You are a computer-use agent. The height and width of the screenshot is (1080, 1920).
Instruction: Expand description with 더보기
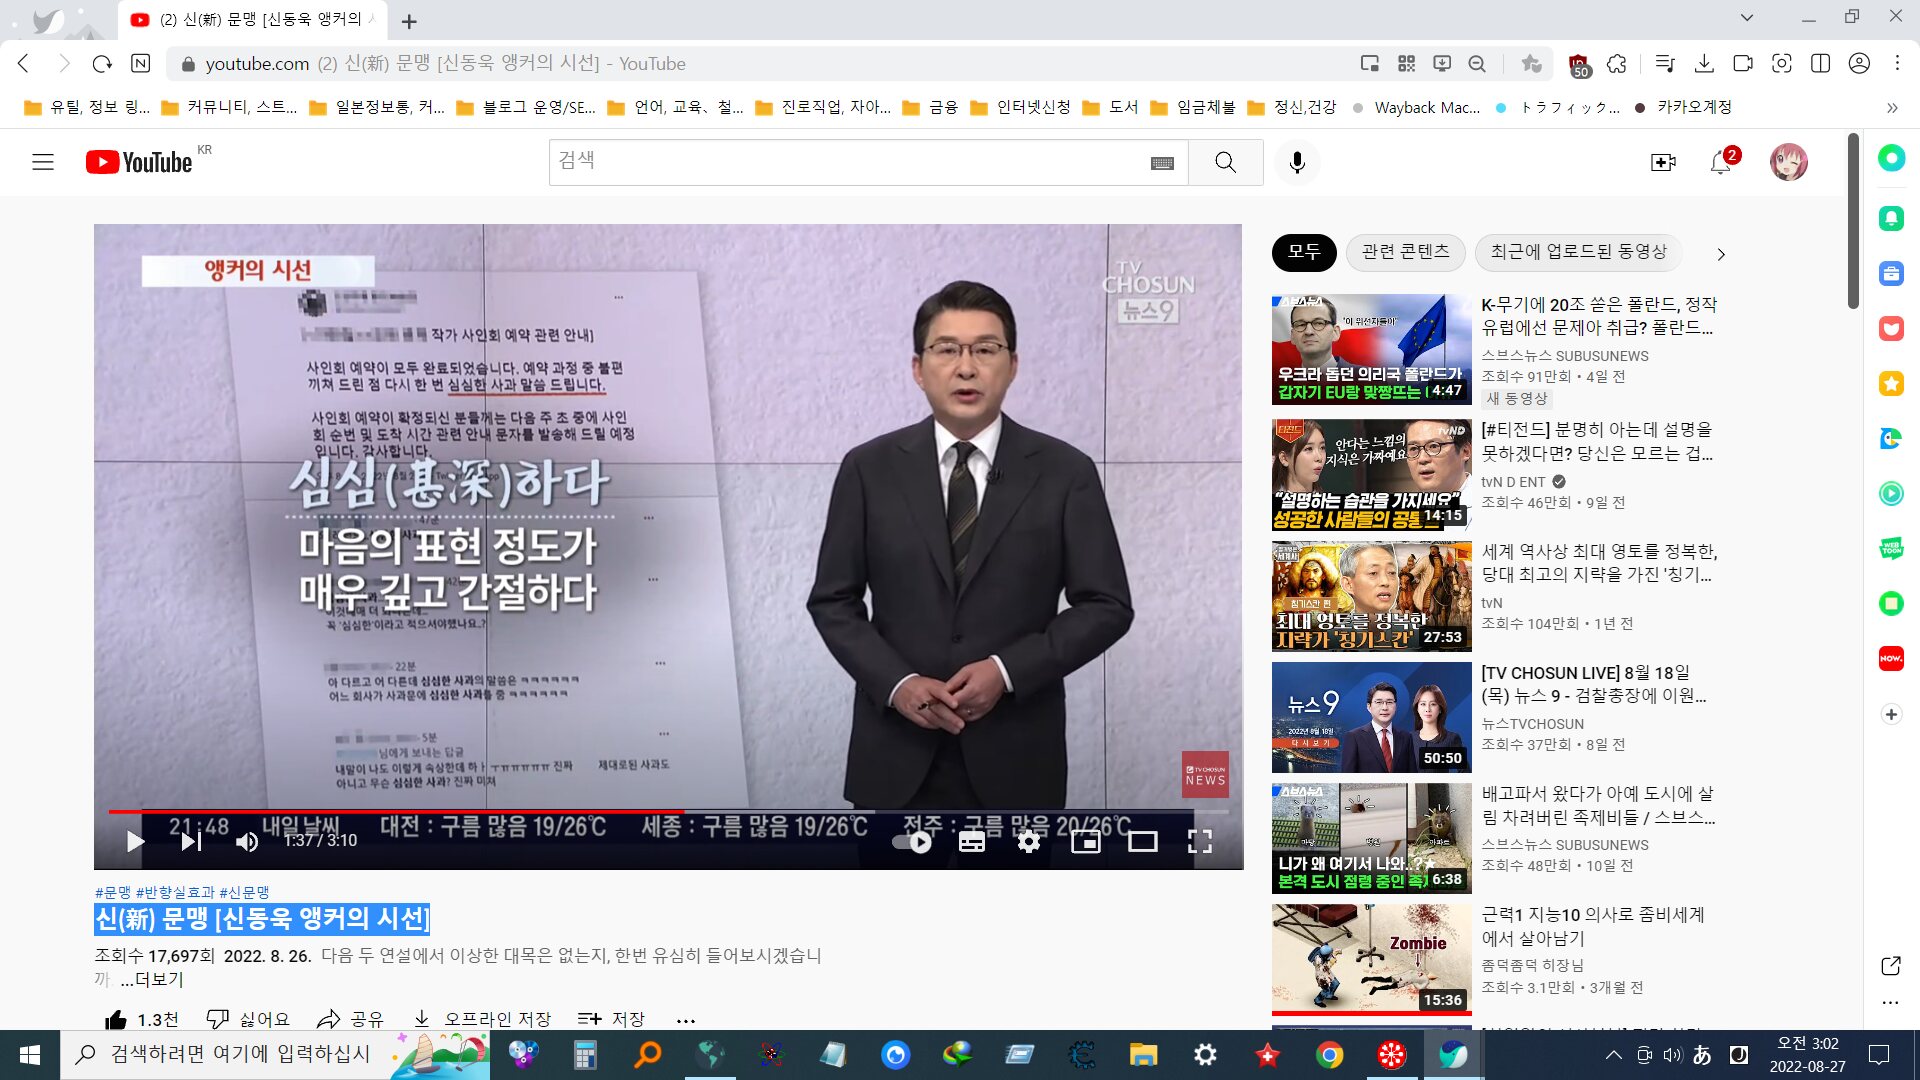pyautogui.click(x=152, y=980)
